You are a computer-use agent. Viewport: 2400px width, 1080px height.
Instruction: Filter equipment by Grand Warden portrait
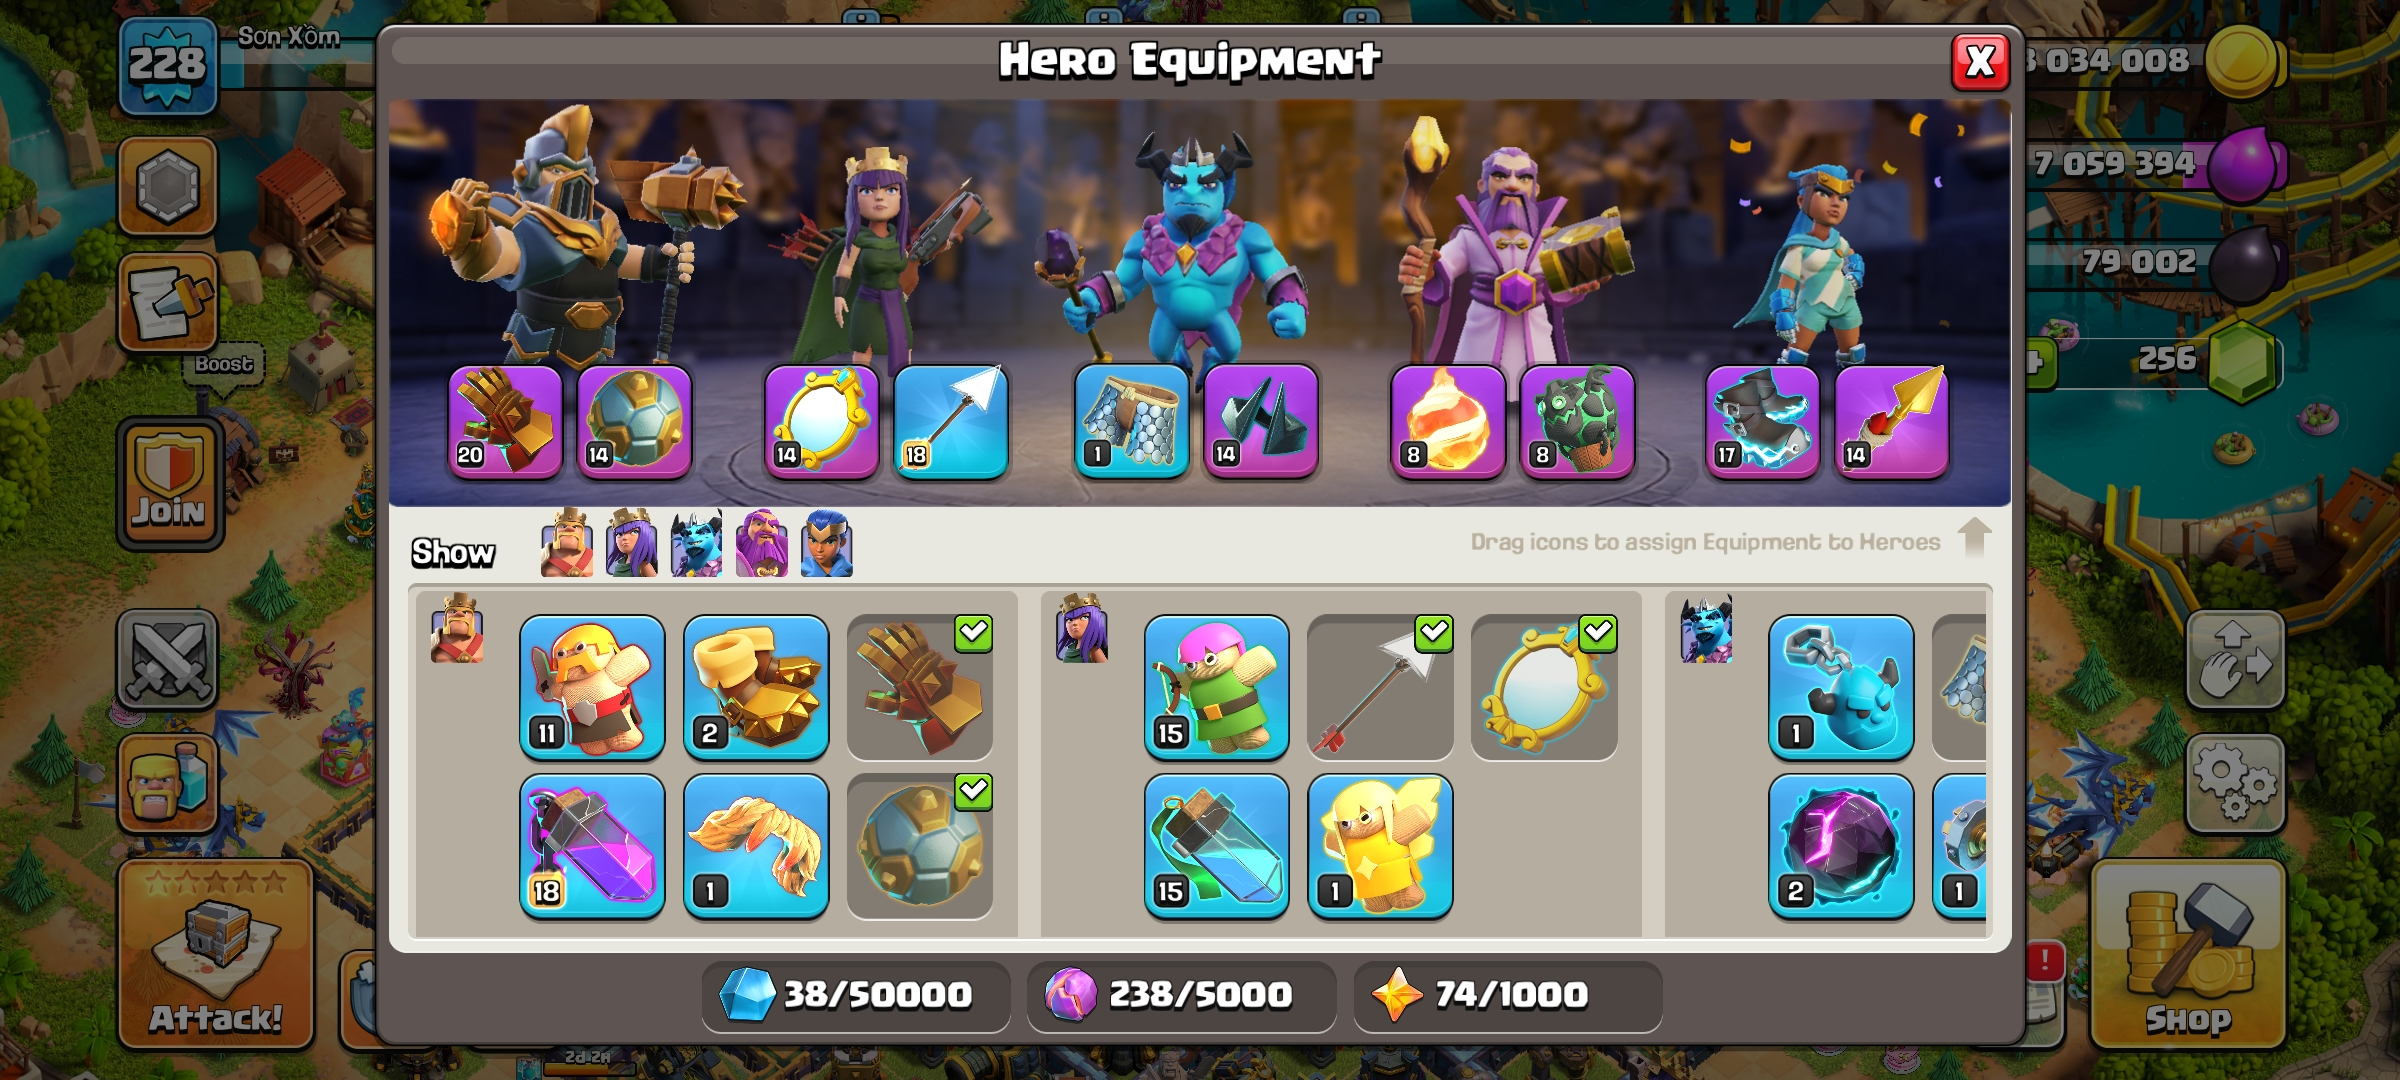click(762, 543)
